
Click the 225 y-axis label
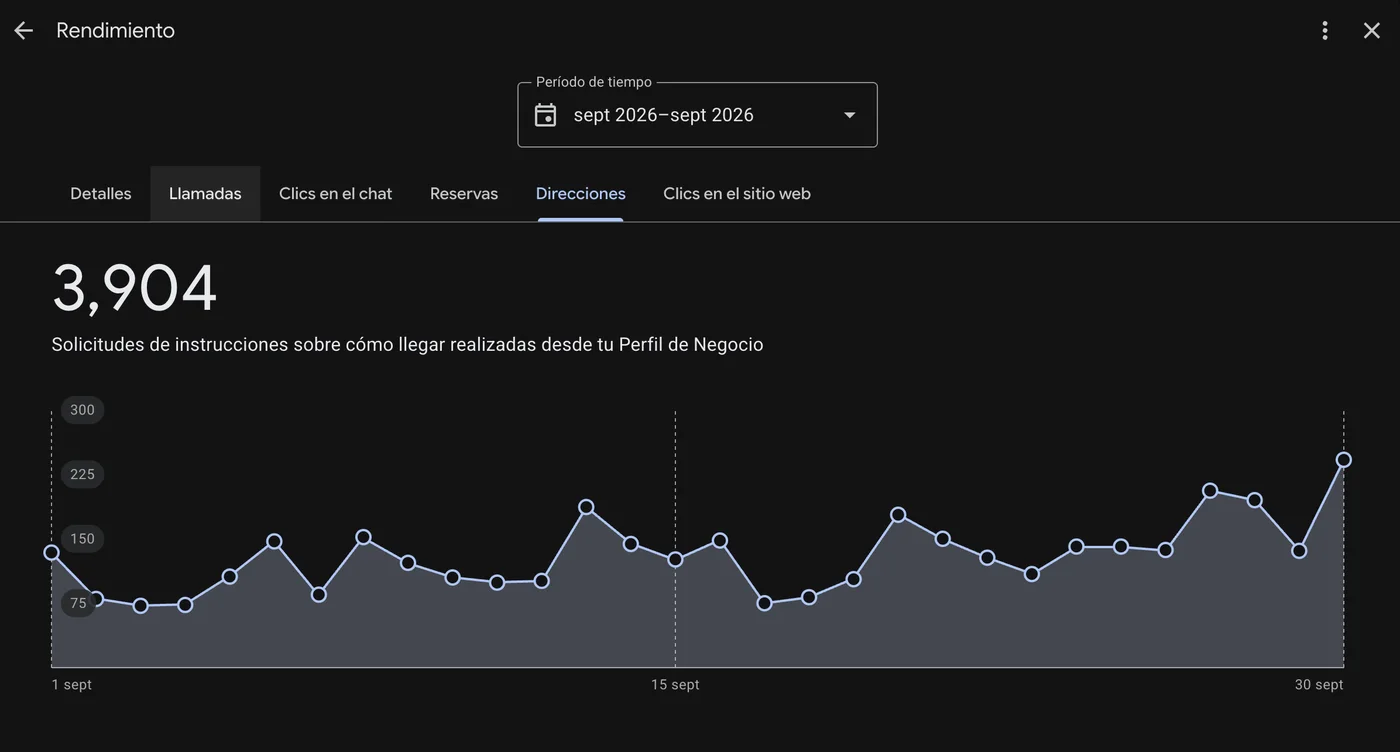coord(83,474)
